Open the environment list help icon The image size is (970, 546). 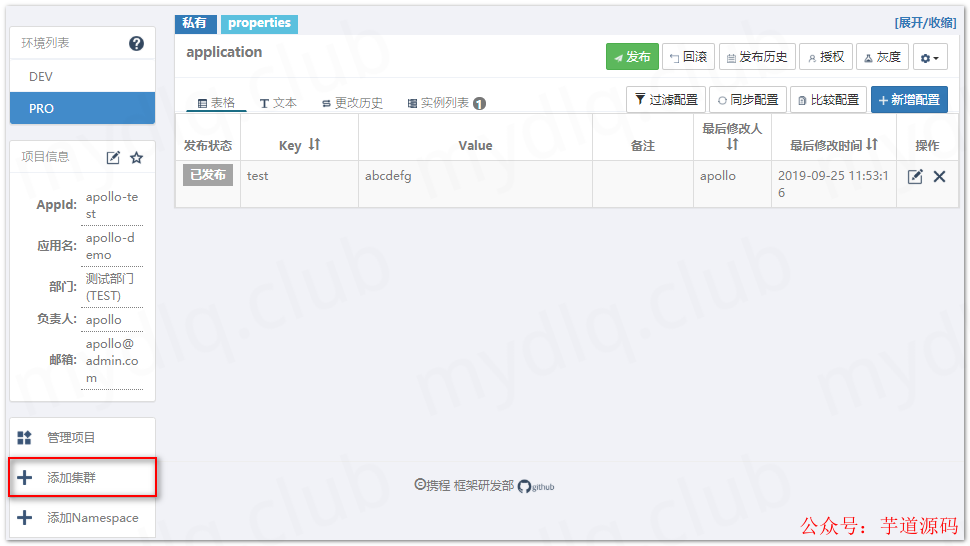pyautogui.click(x=136, y=43)
